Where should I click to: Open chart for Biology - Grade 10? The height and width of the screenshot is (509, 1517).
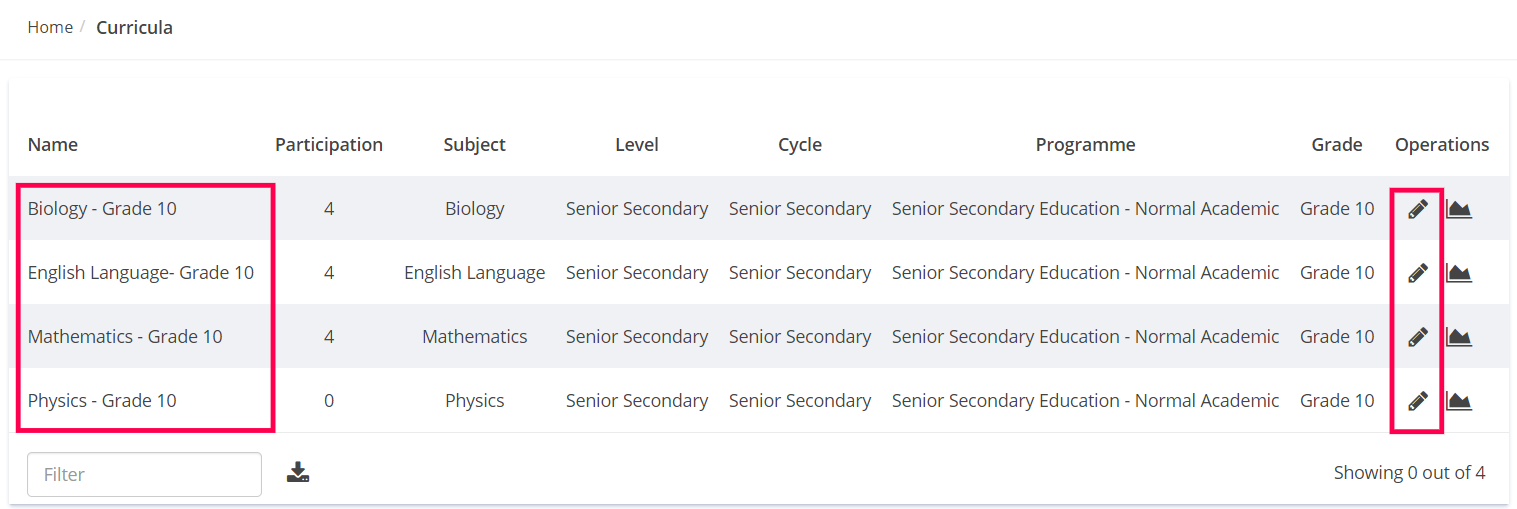click(1459, 209)
